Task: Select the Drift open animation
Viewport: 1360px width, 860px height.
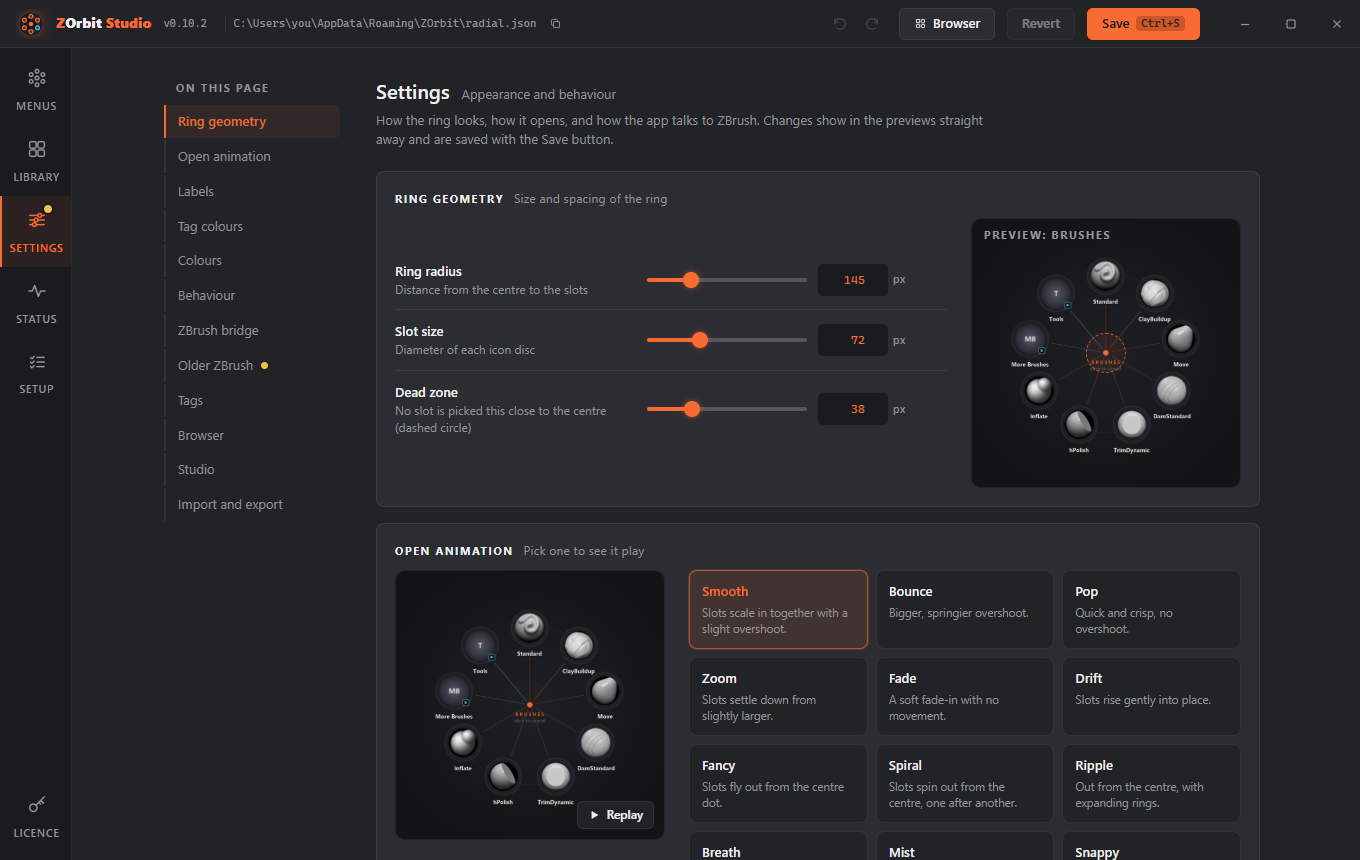Action: 1151,697
